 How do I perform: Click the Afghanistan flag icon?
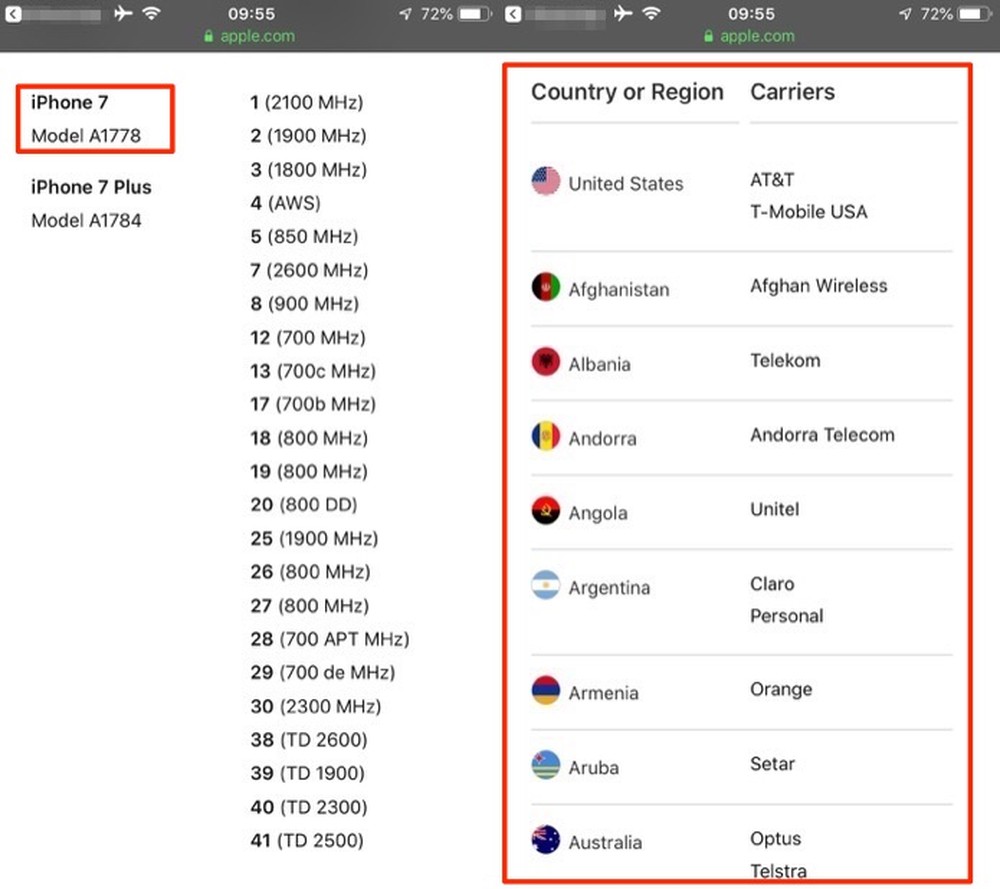coord(545,286)
